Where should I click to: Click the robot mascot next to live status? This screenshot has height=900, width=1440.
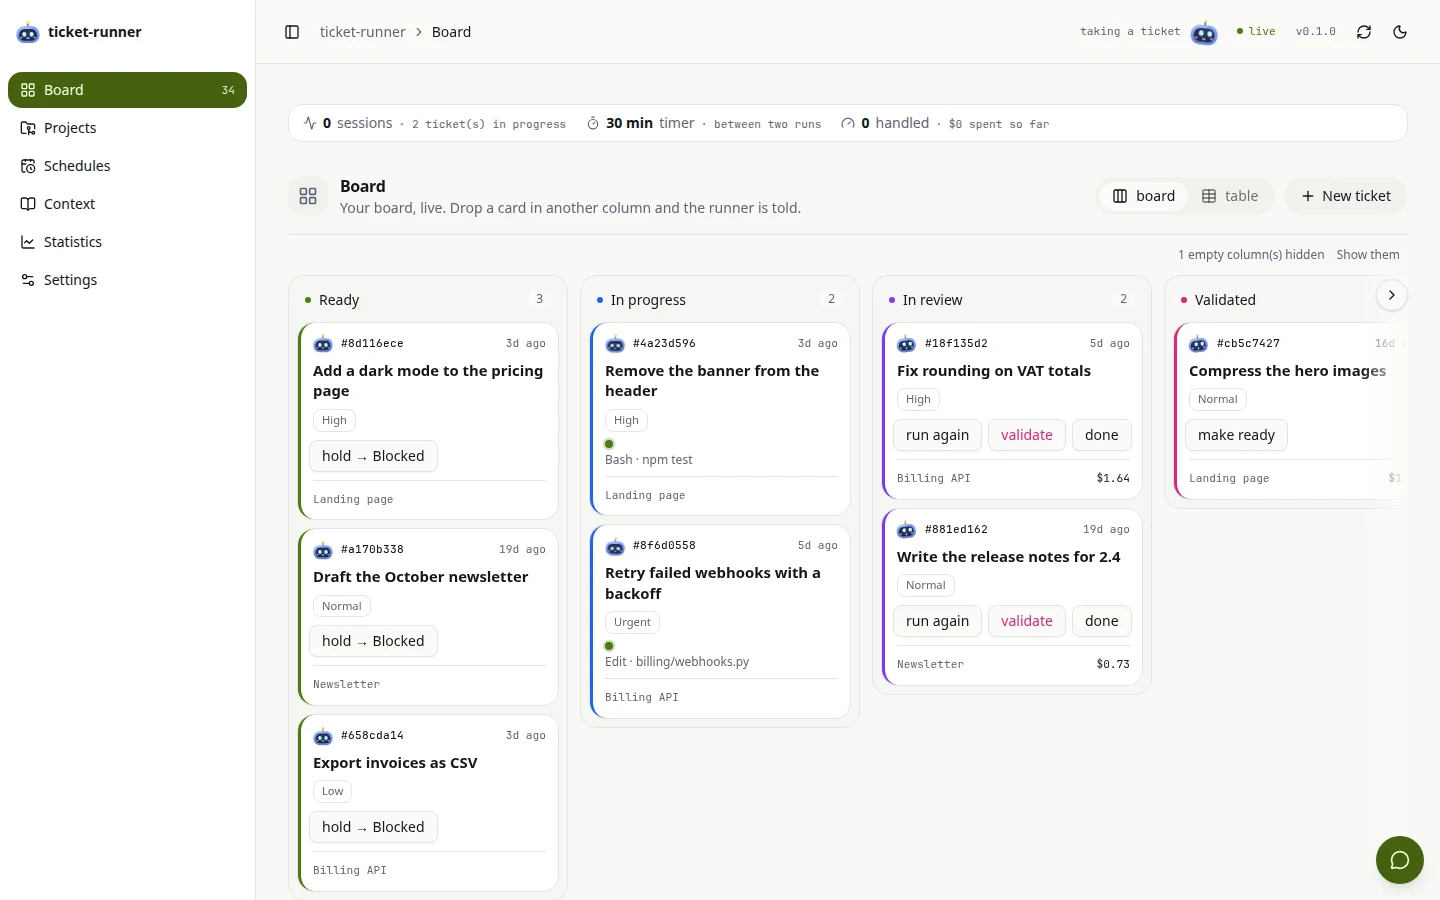(x=1204, y=32)
